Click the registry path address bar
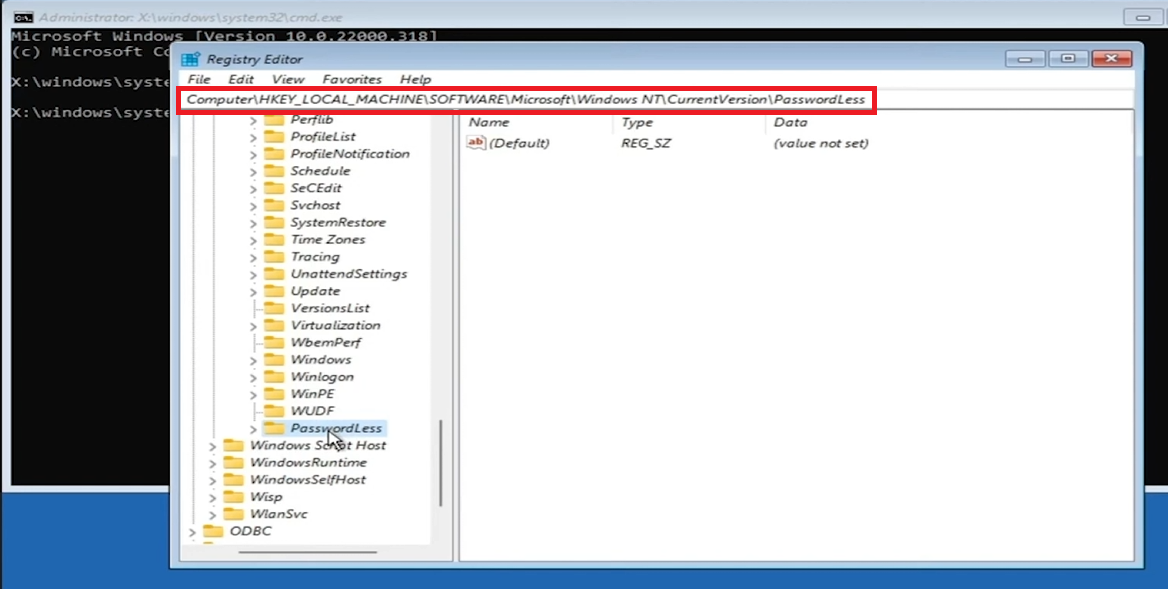Screen dimensions: 1168x589 (526, 100)
